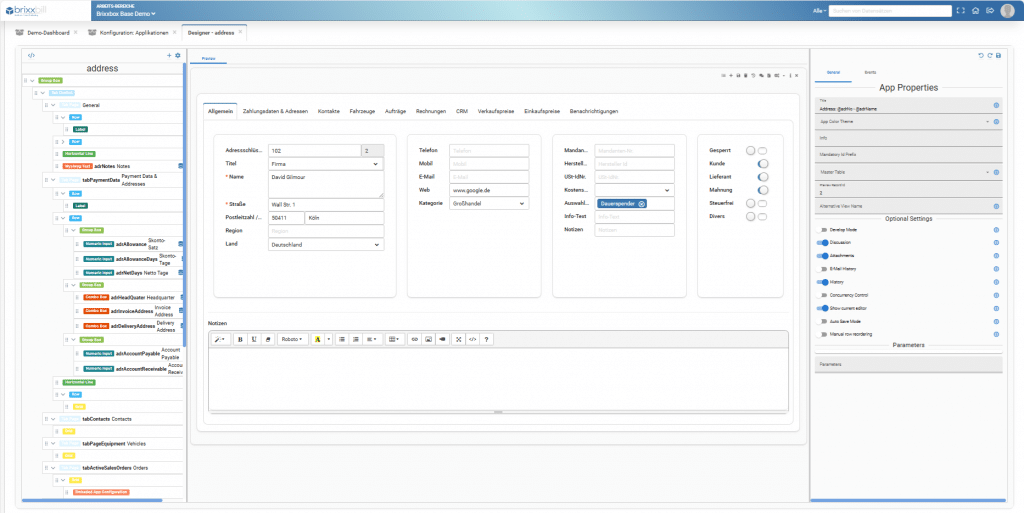
Task: Toggle the Mahnung switch
Action: [762, 190]
